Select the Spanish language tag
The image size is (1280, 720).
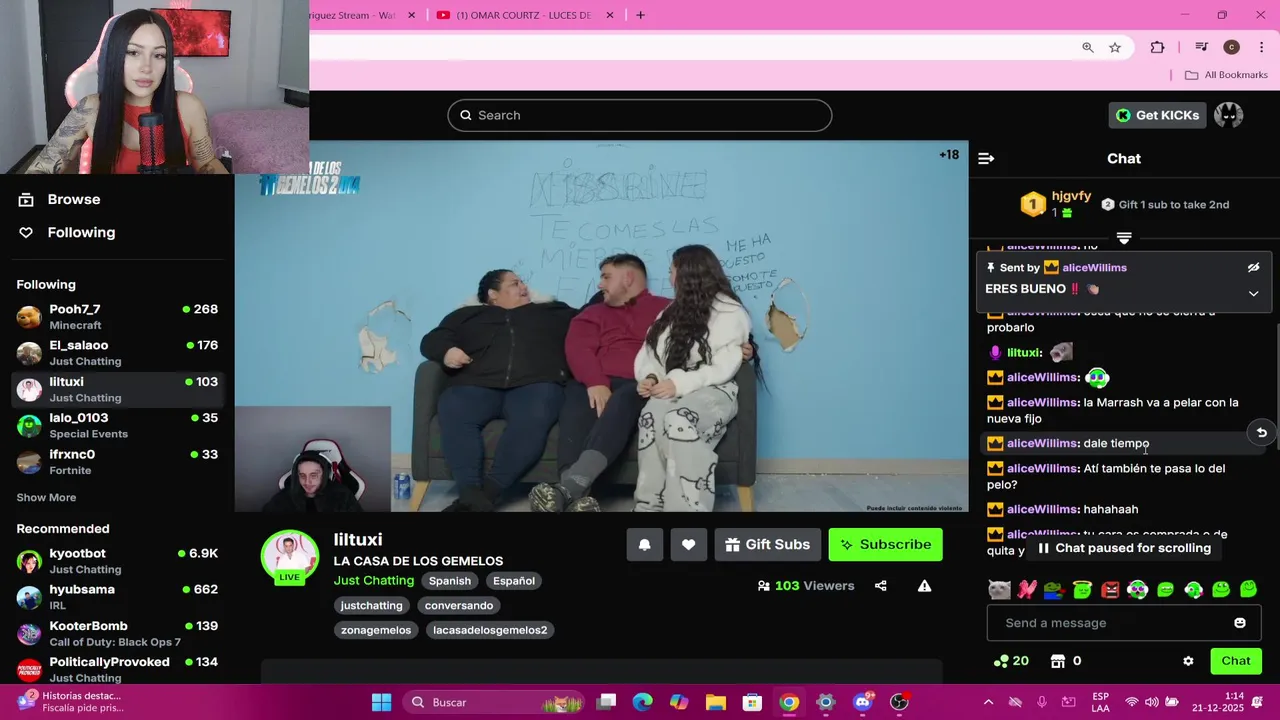tap(450, 581)
